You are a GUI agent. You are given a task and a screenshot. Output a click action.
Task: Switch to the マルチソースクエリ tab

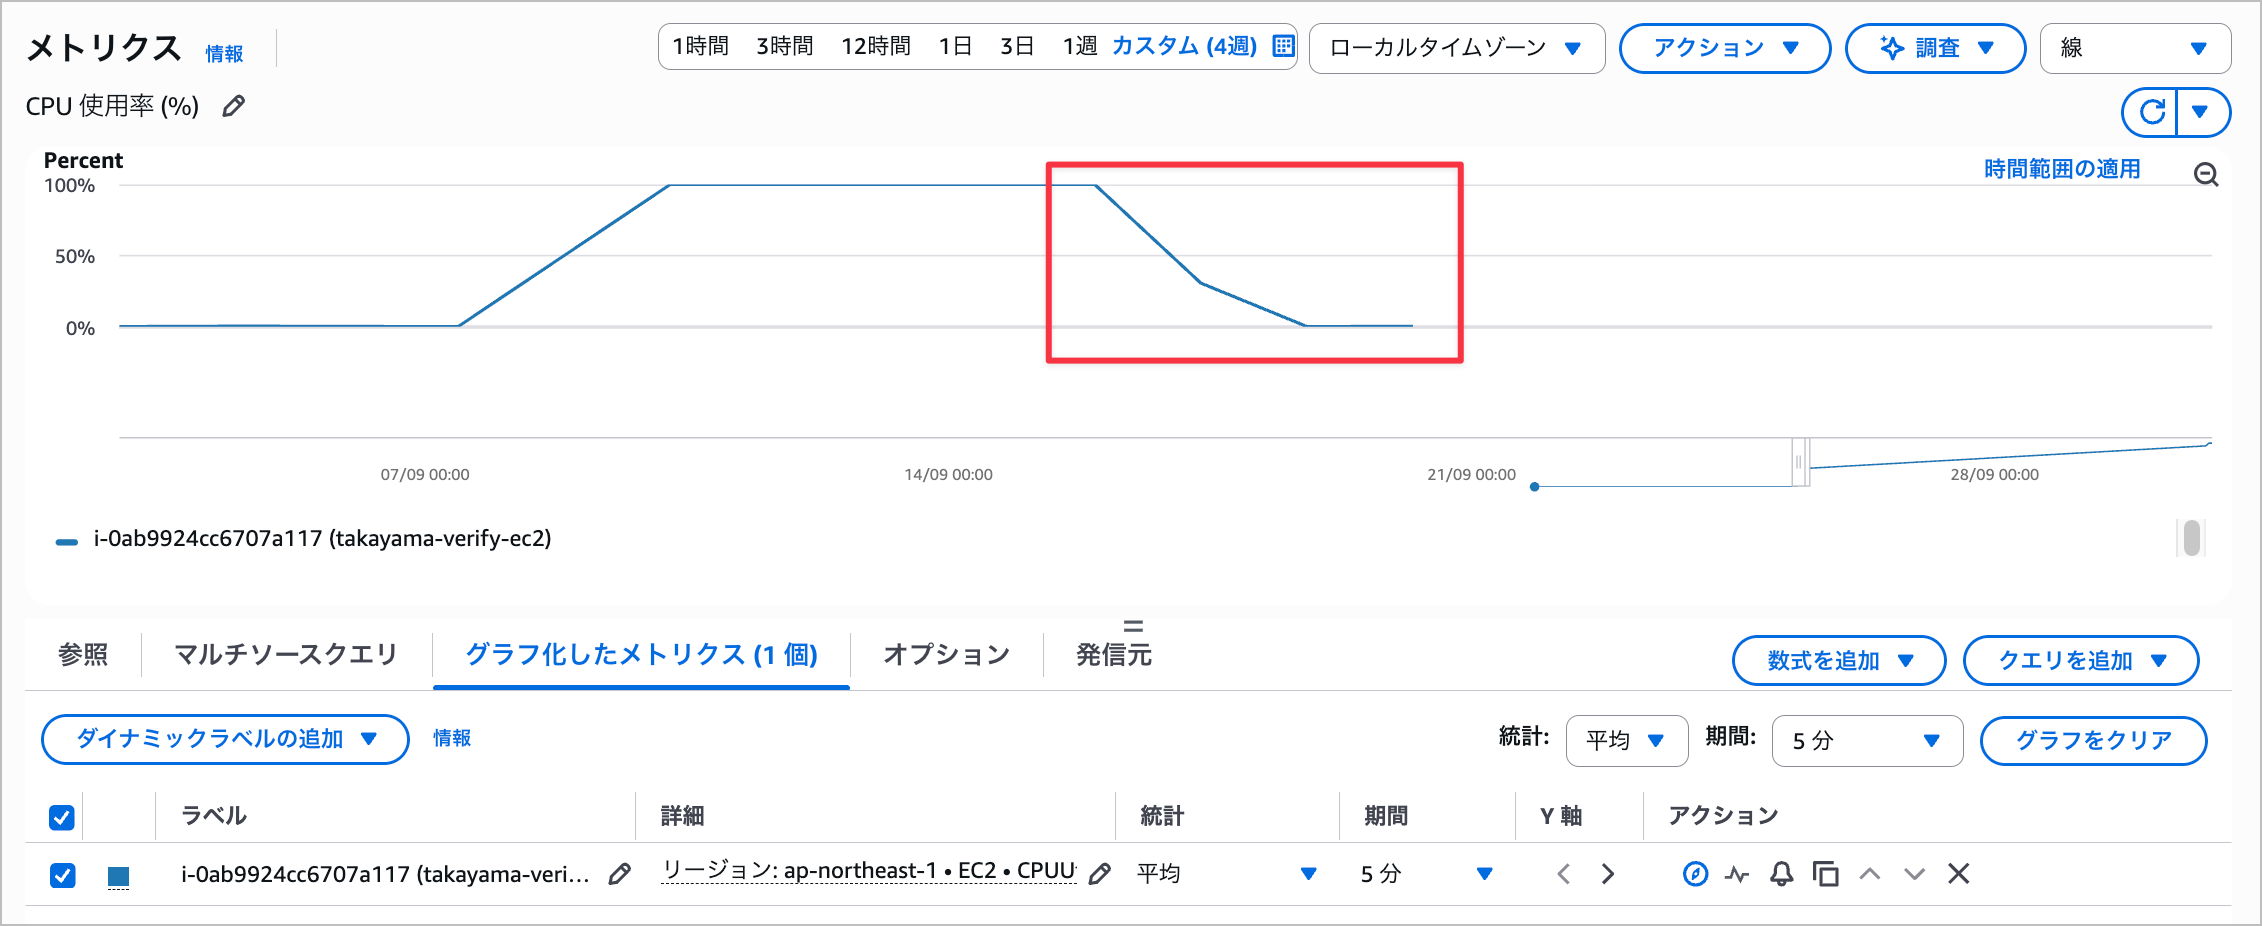(286, 655)
